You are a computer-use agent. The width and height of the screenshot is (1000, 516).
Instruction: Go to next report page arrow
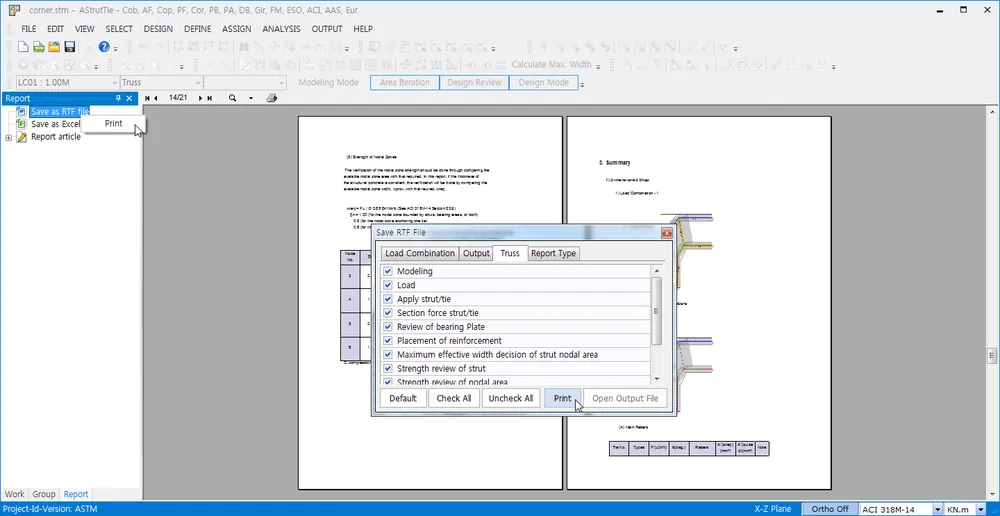coord(201,98)
